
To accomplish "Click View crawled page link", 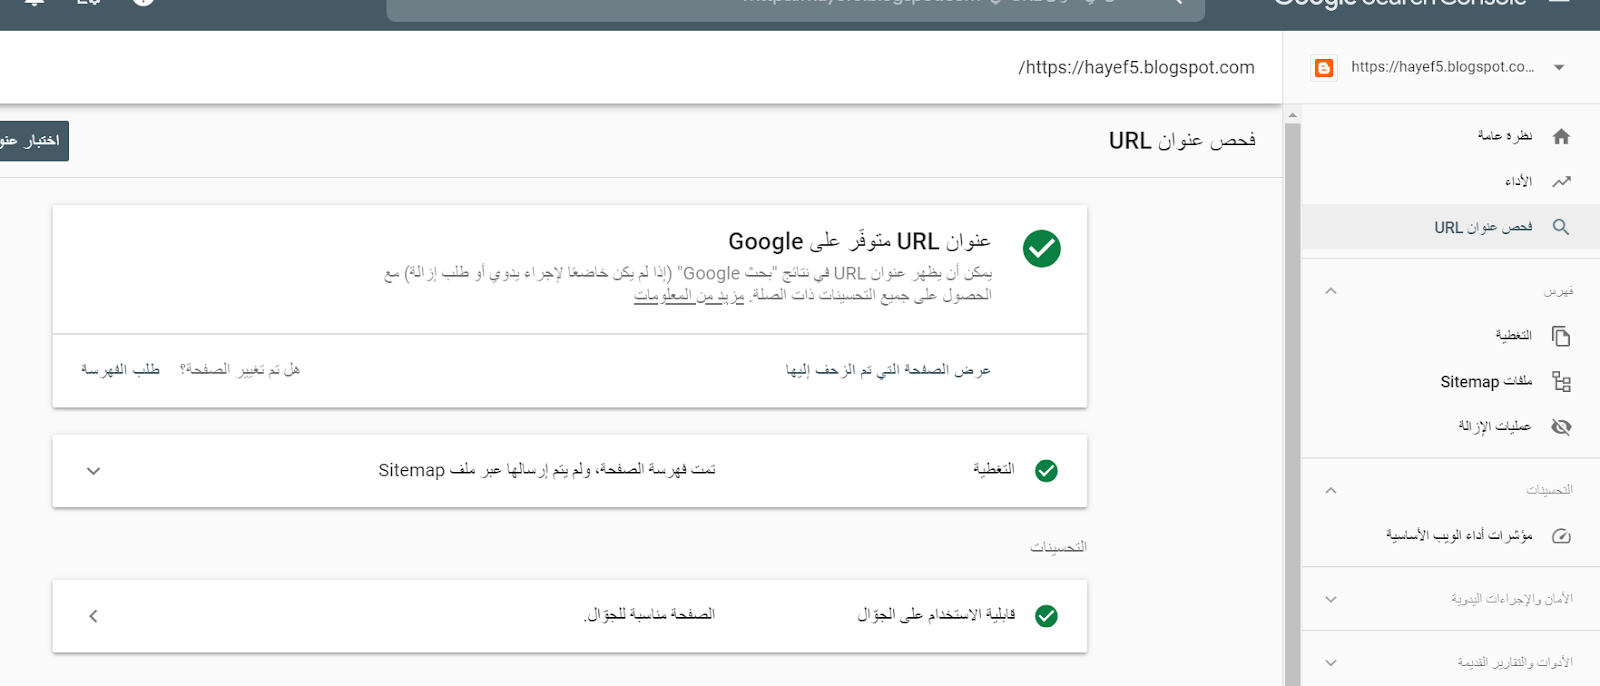I will tap(888, 370).
